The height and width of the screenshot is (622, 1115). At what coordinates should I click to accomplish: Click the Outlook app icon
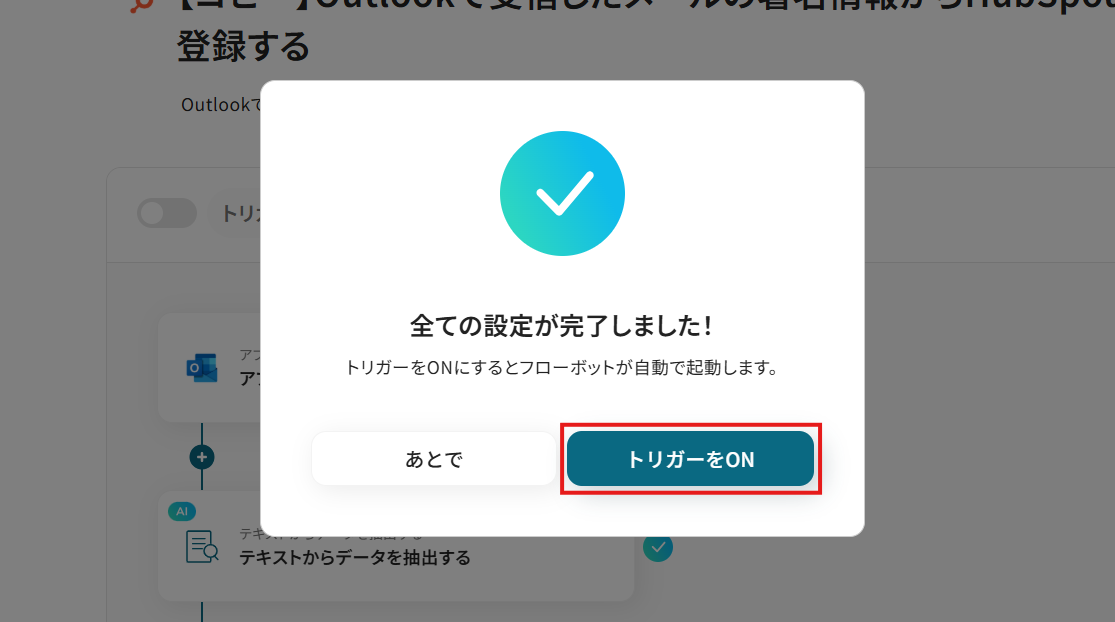[201, 368]
